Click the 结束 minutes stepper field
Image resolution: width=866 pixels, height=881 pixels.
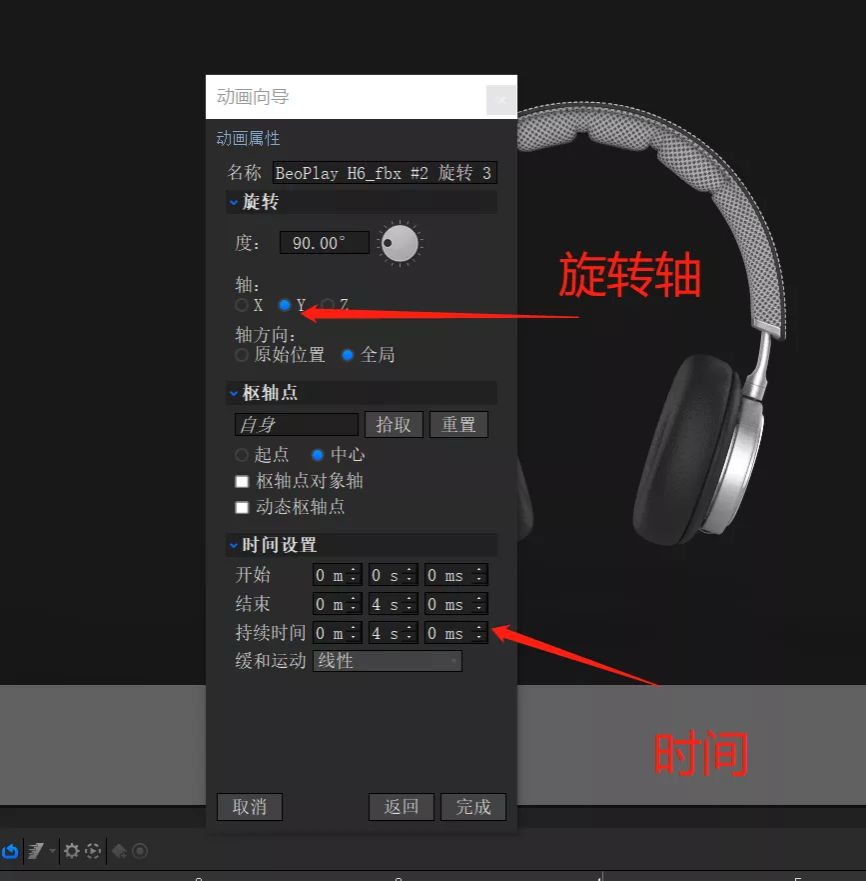(x=337, y=604)
